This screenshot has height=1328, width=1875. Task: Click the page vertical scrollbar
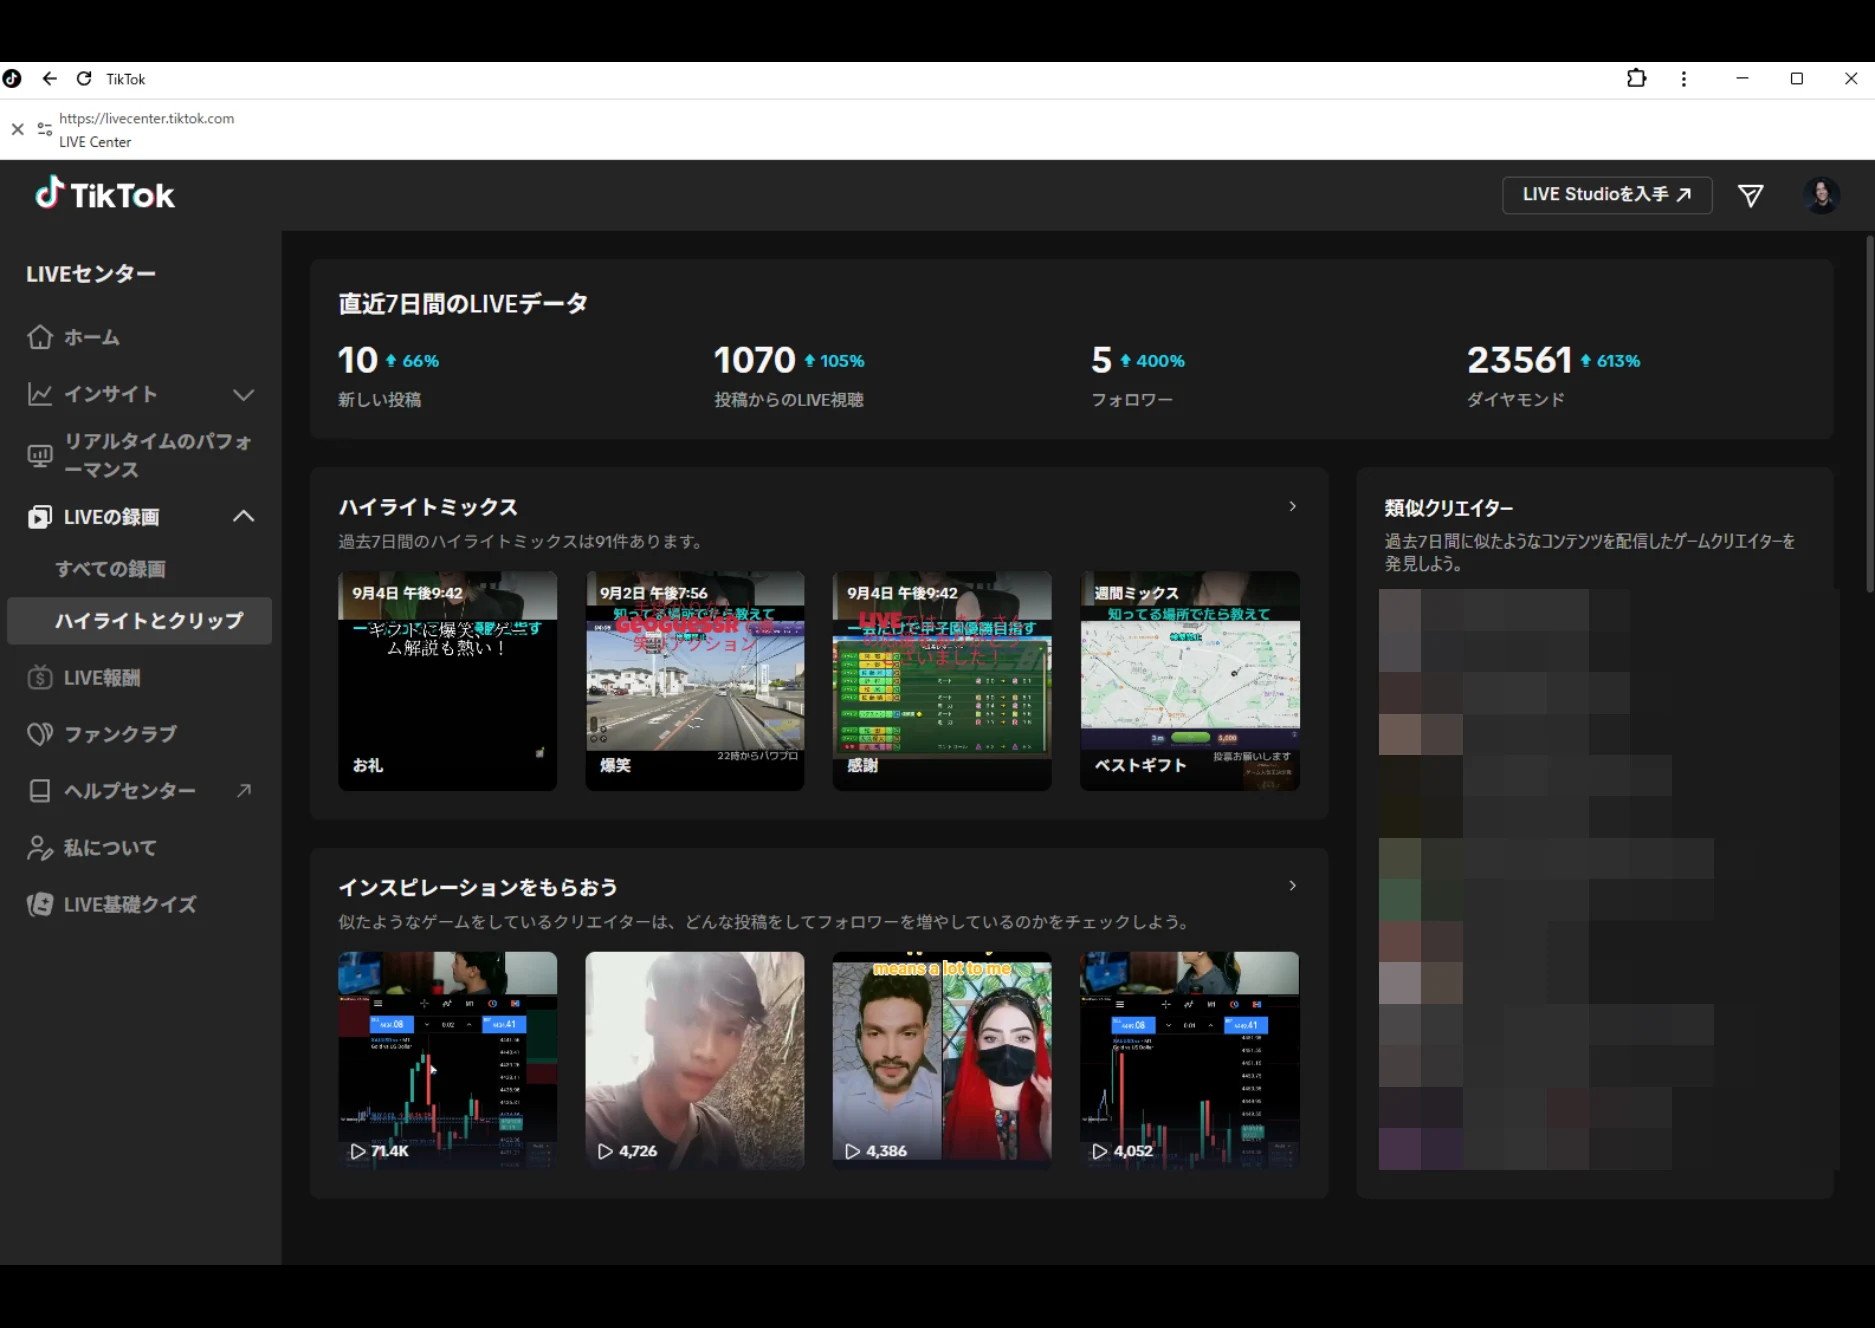(1869, 414)
